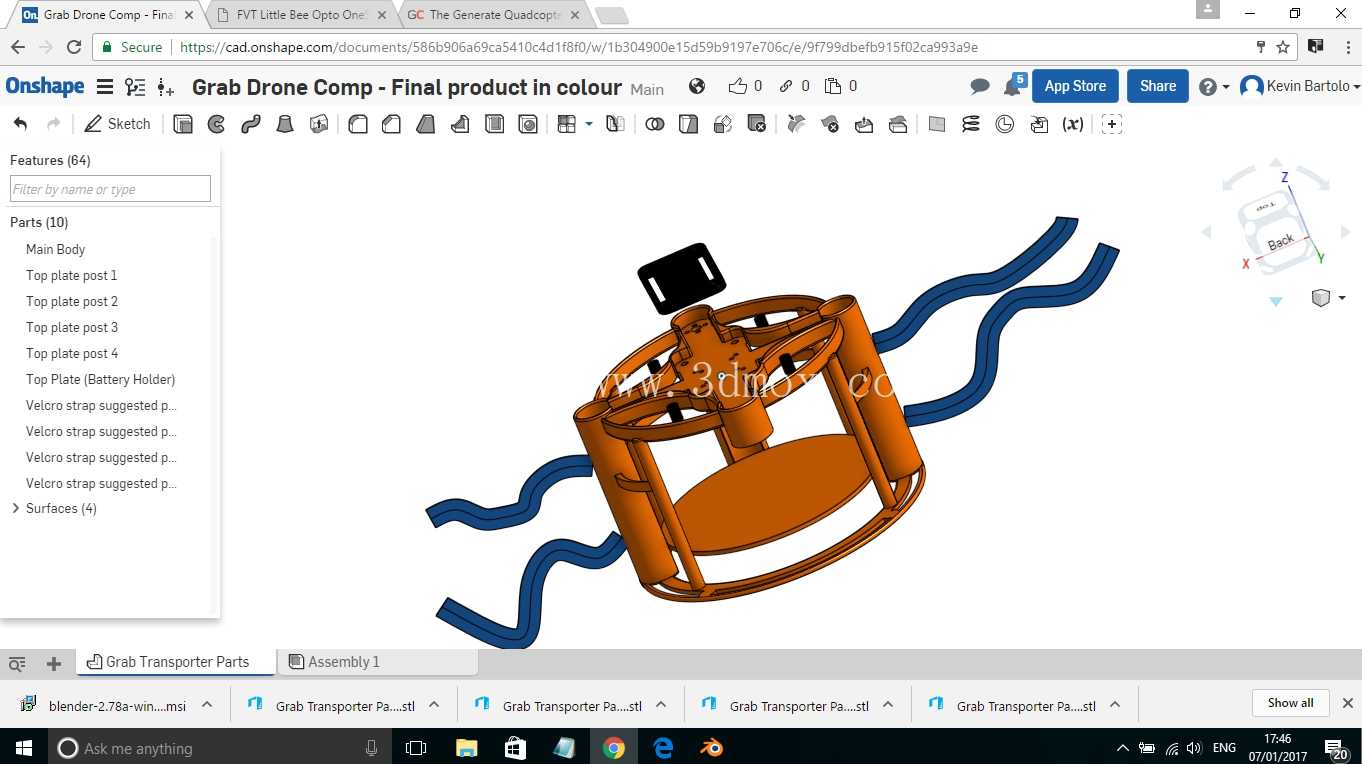Open the versions and history graph
The image size is (1362, 764).
pos(135,87)
